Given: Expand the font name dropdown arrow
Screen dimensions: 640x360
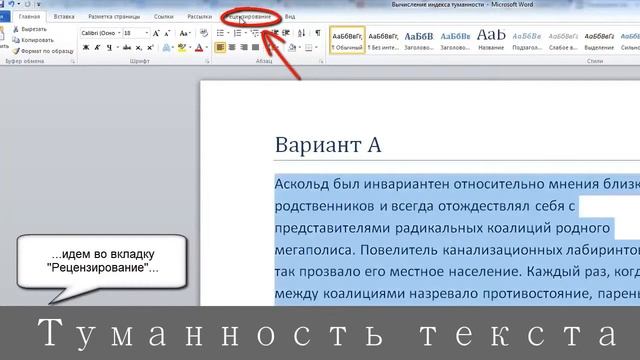Looking at the screenshot, I should [x=119, y=33].
